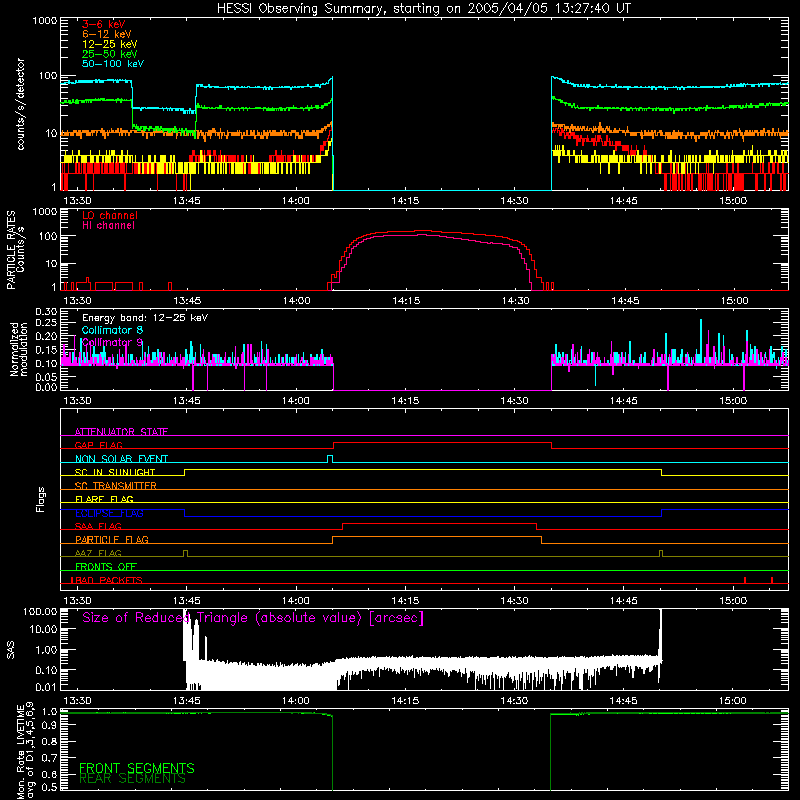Click the 0.30 value on the modulation axis
The height and width of the screenshot is (800, 800).
(x=46, y=311)
